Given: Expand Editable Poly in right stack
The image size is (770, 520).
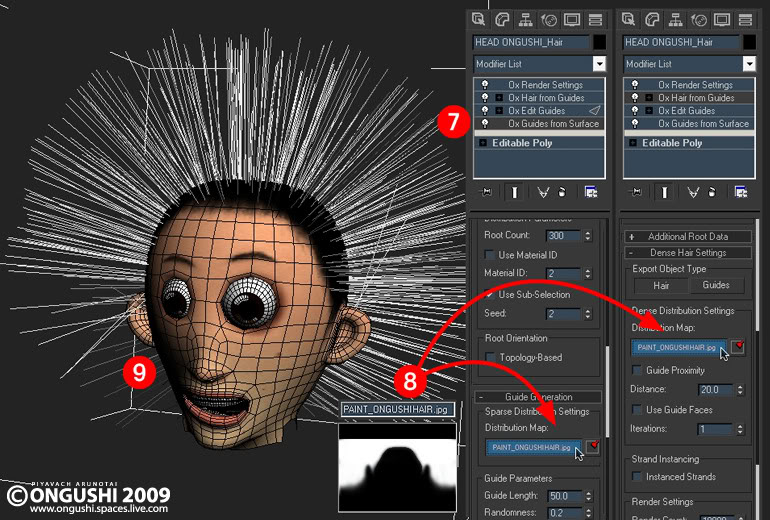Looking at the screenshot, I should (x=632, y=143).
